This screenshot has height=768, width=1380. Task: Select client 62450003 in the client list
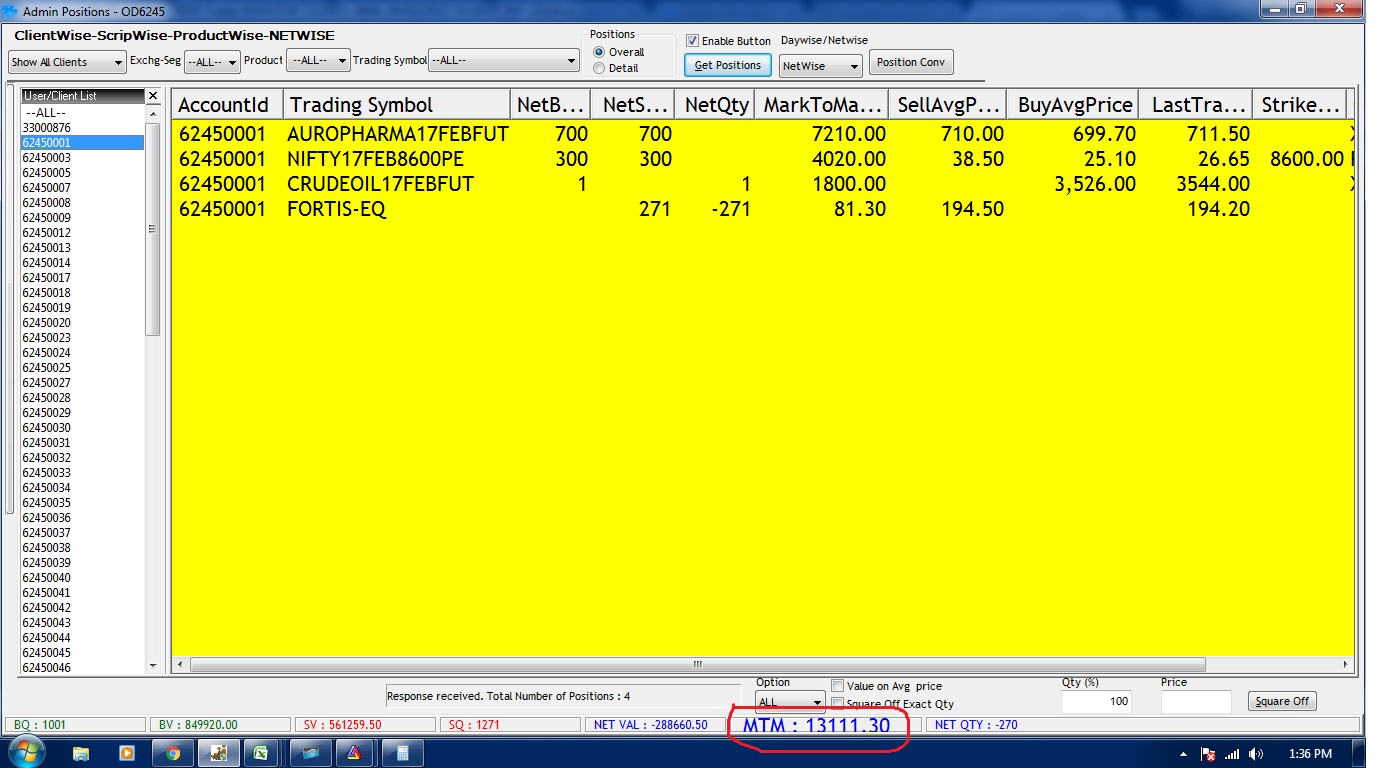click(x=47, y=158)
